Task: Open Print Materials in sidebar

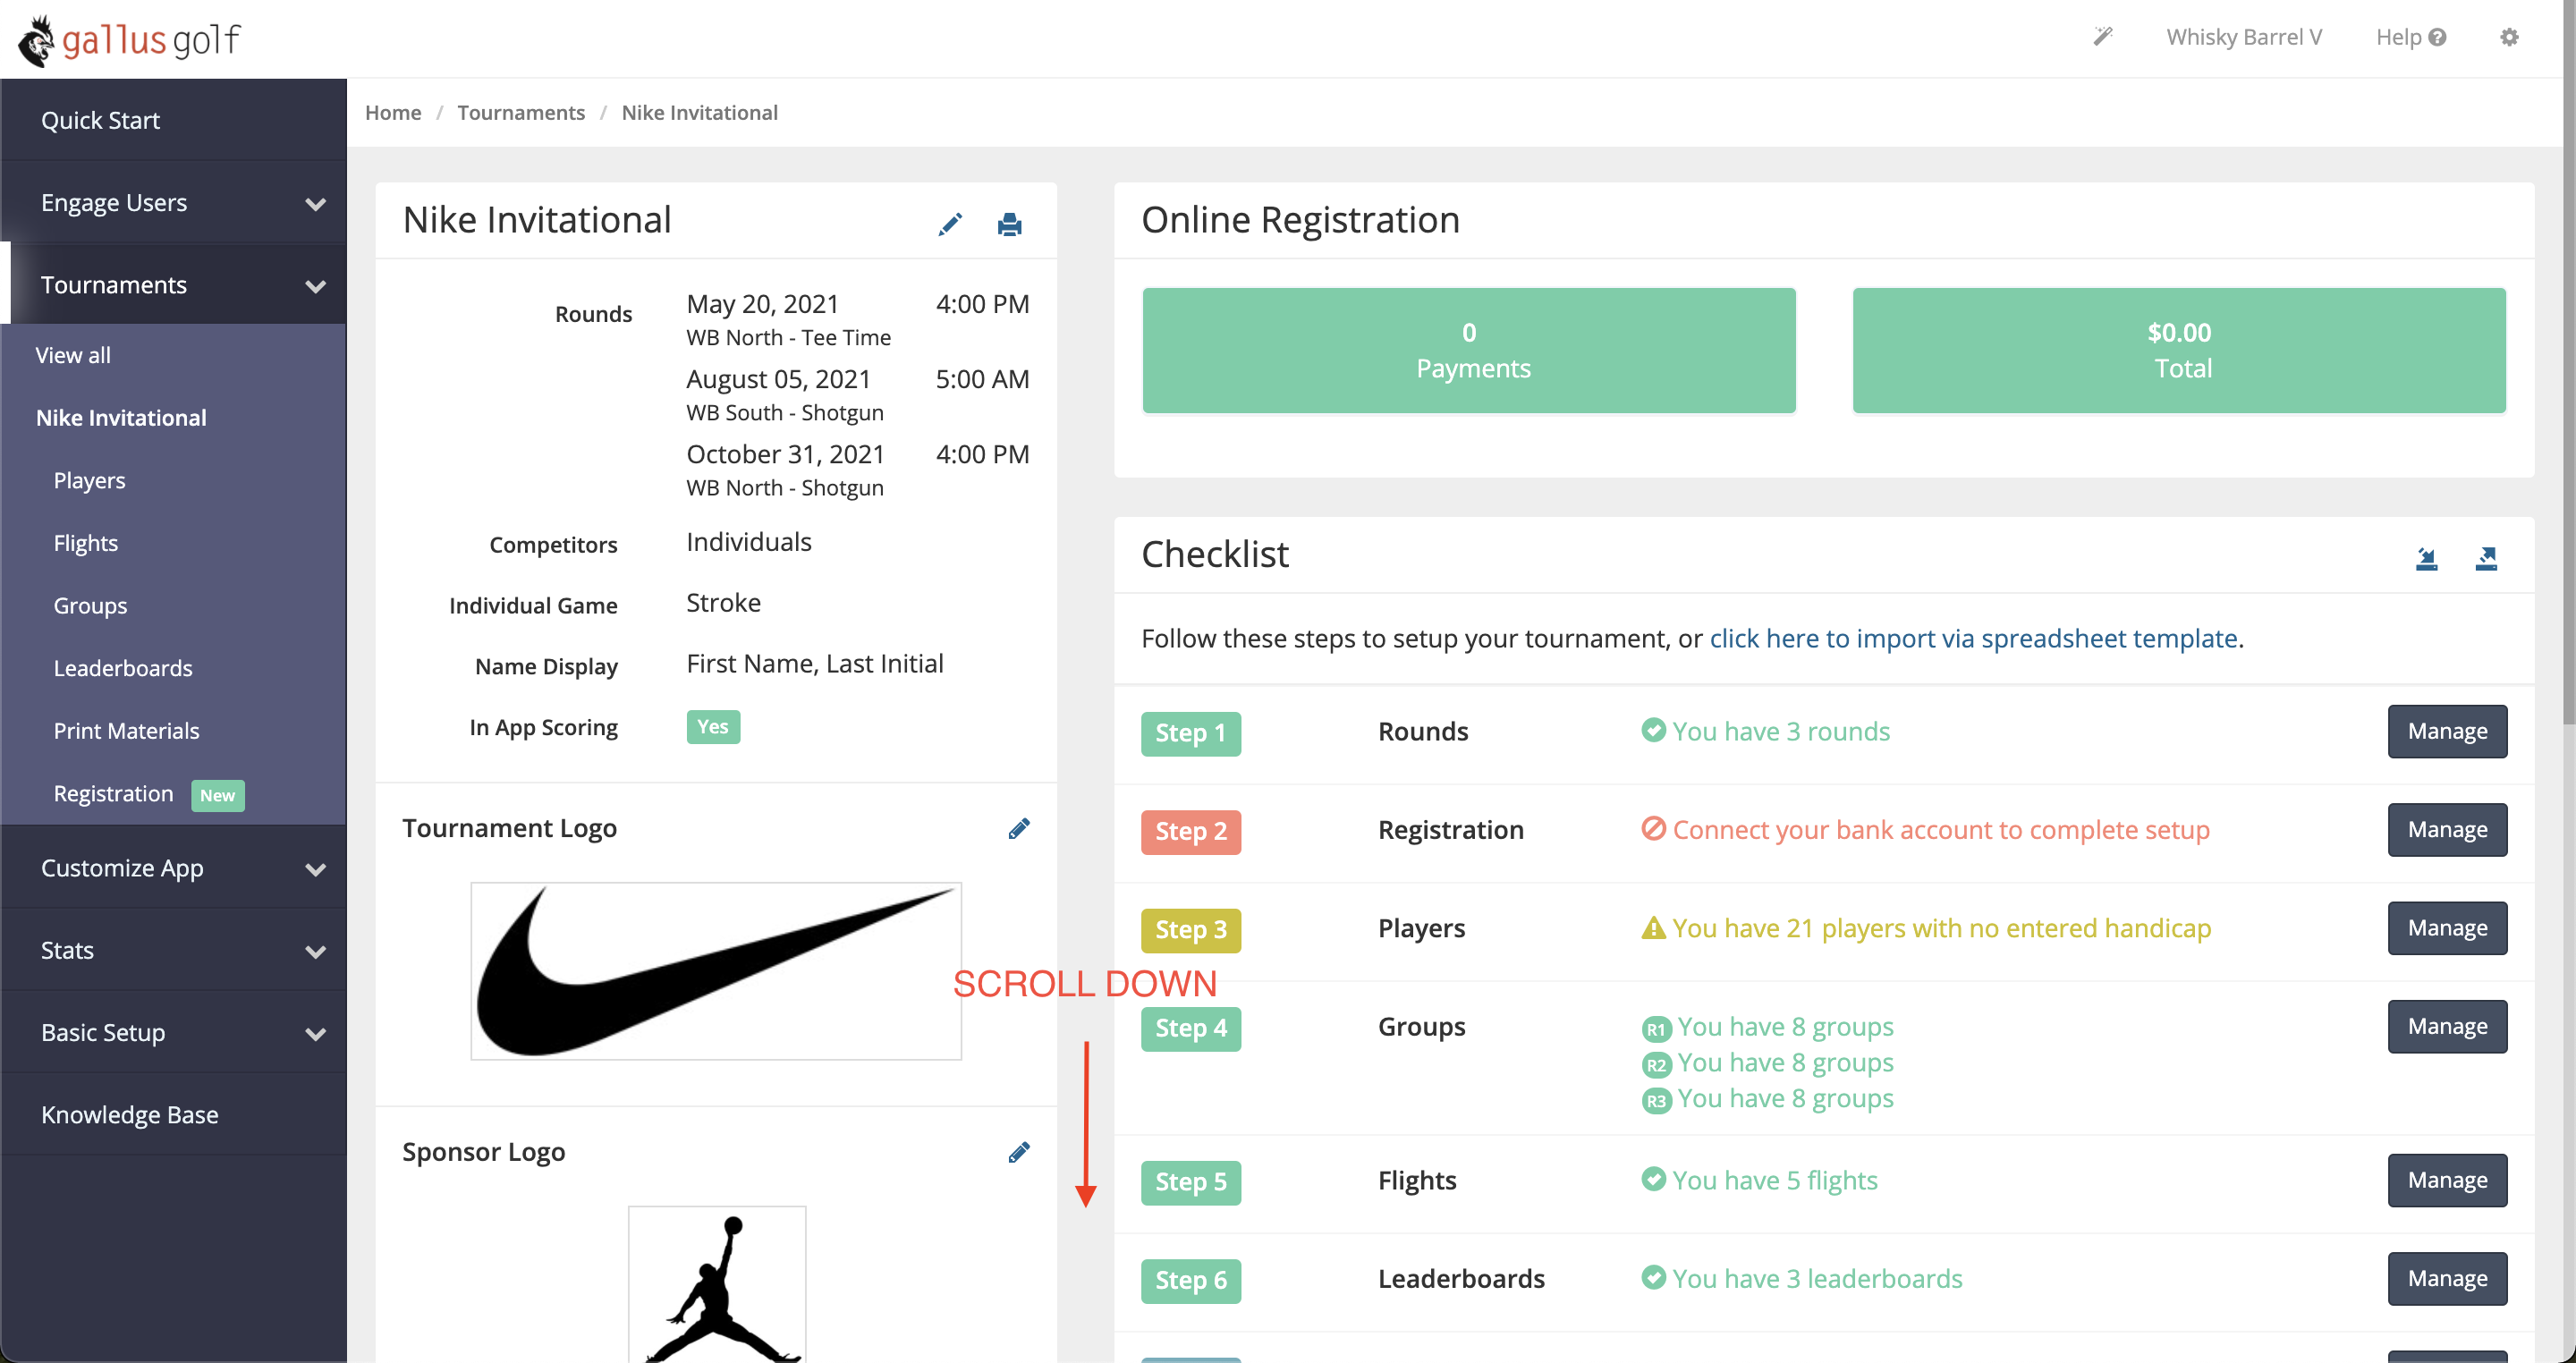Action: click(x=127, y=731)
